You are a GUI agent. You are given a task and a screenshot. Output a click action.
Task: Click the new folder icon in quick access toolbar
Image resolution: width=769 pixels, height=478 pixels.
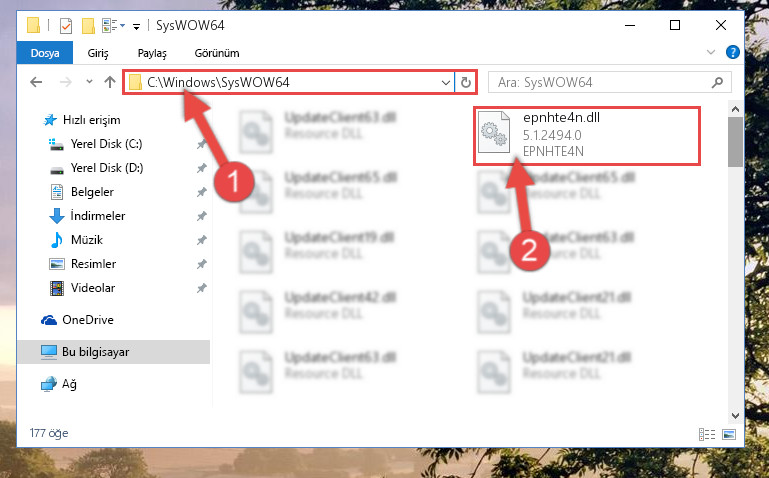[88, 25]
